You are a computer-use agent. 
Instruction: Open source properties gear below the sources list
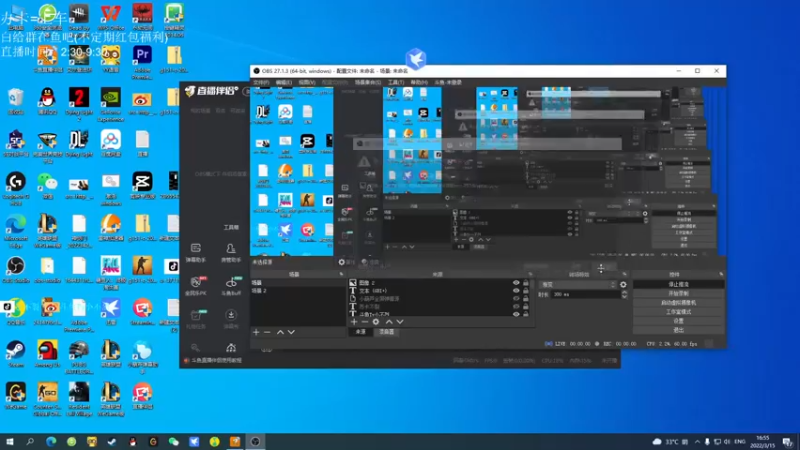point(376,322)
